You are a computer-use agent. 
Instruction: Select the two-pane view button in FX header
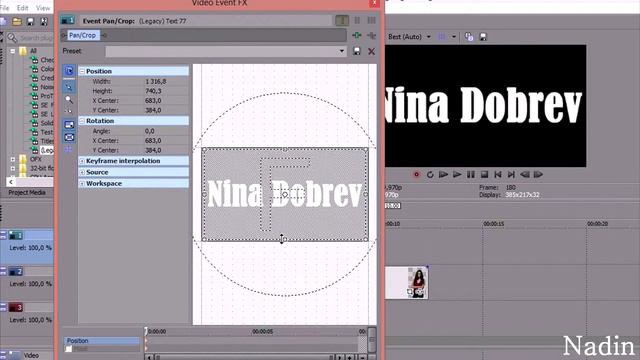click(x=357, y=20)
